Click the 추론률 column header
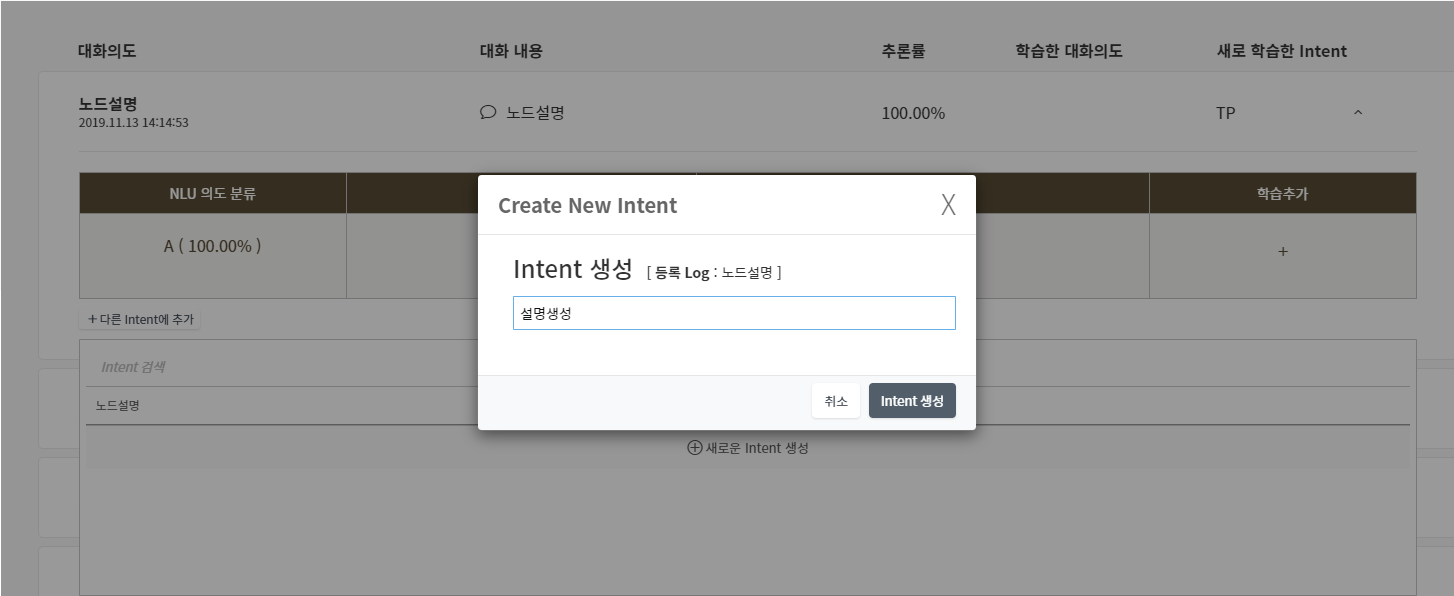This screenshot has width=1454, height=596. tap(903, 51)
